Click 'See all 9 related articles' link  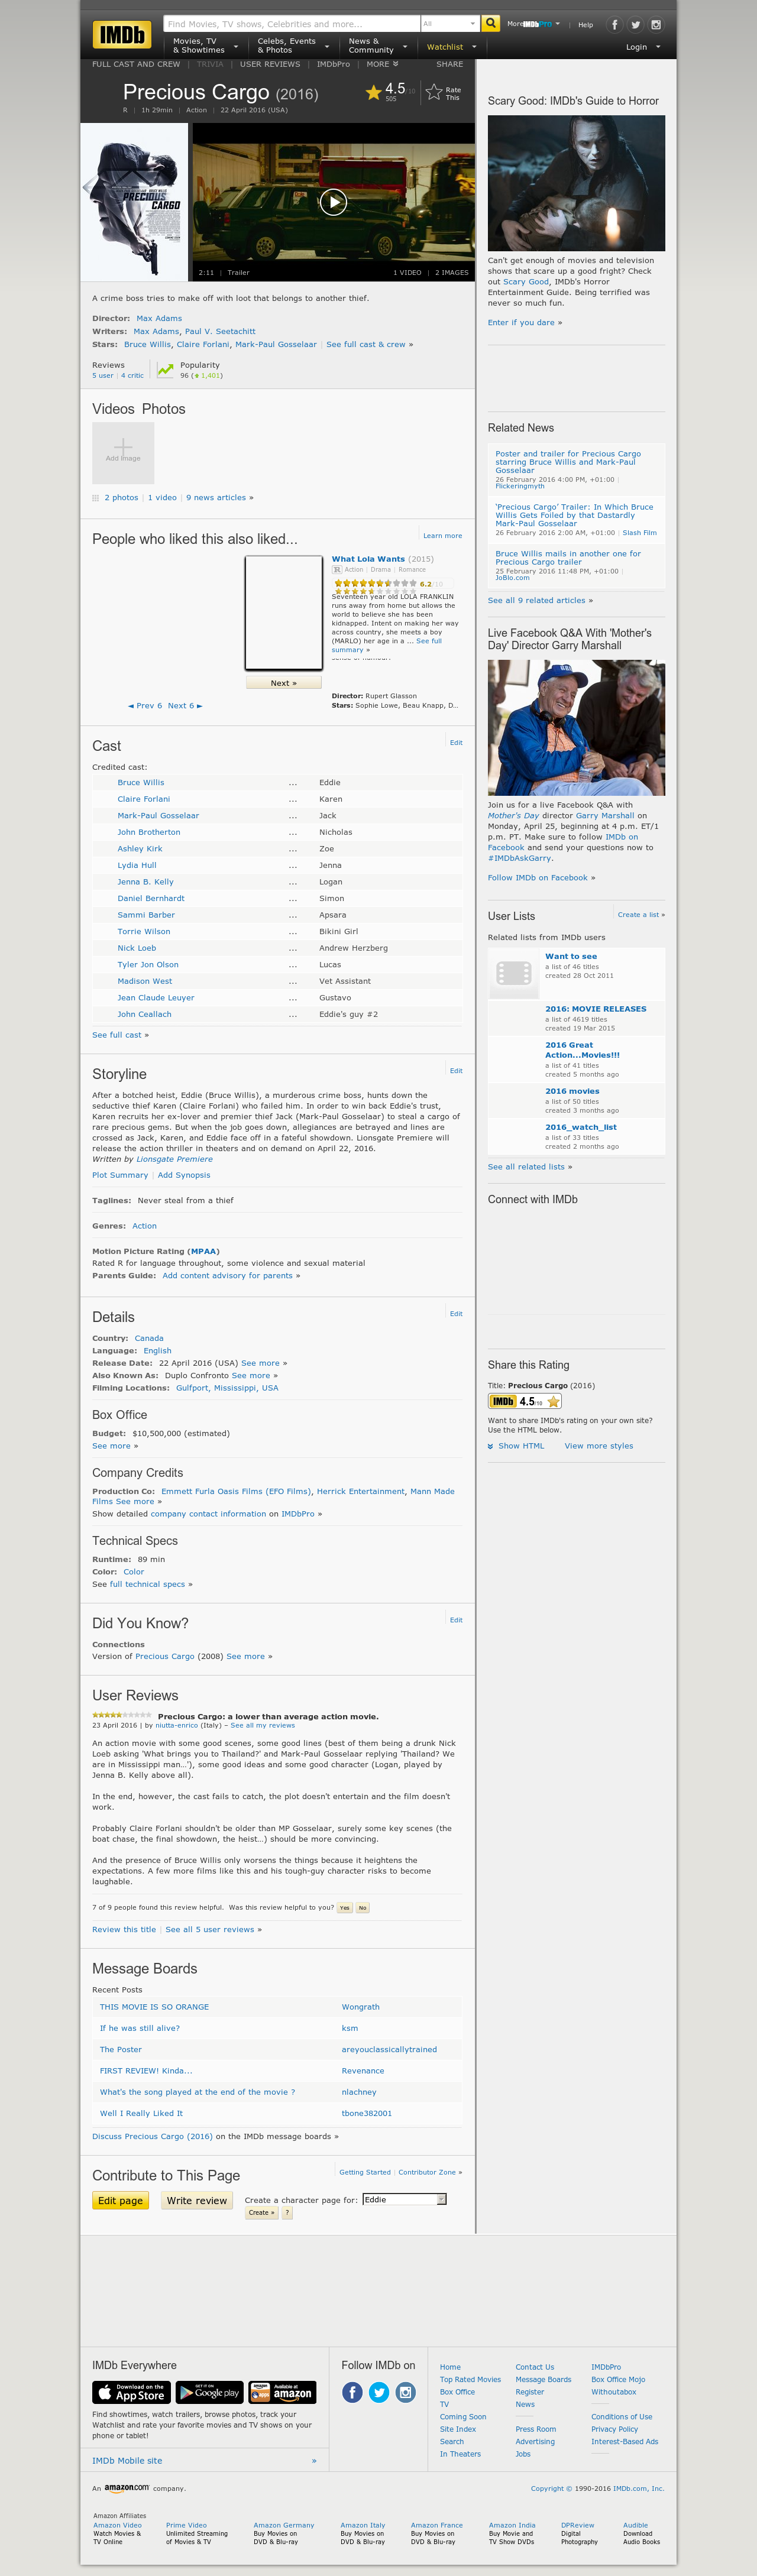point(537,600)
